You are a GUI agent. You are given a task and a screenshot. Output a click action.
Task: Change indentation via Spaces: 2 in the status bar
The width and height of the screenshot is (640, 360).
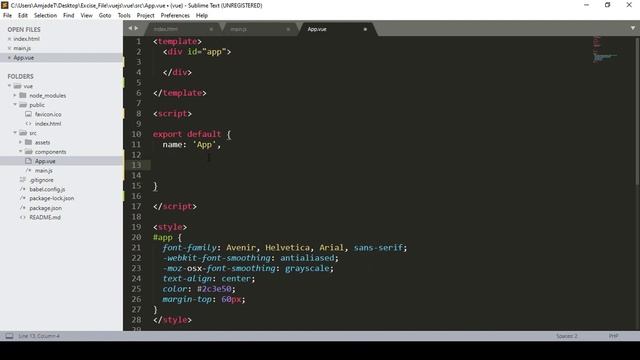click(567, 336)
